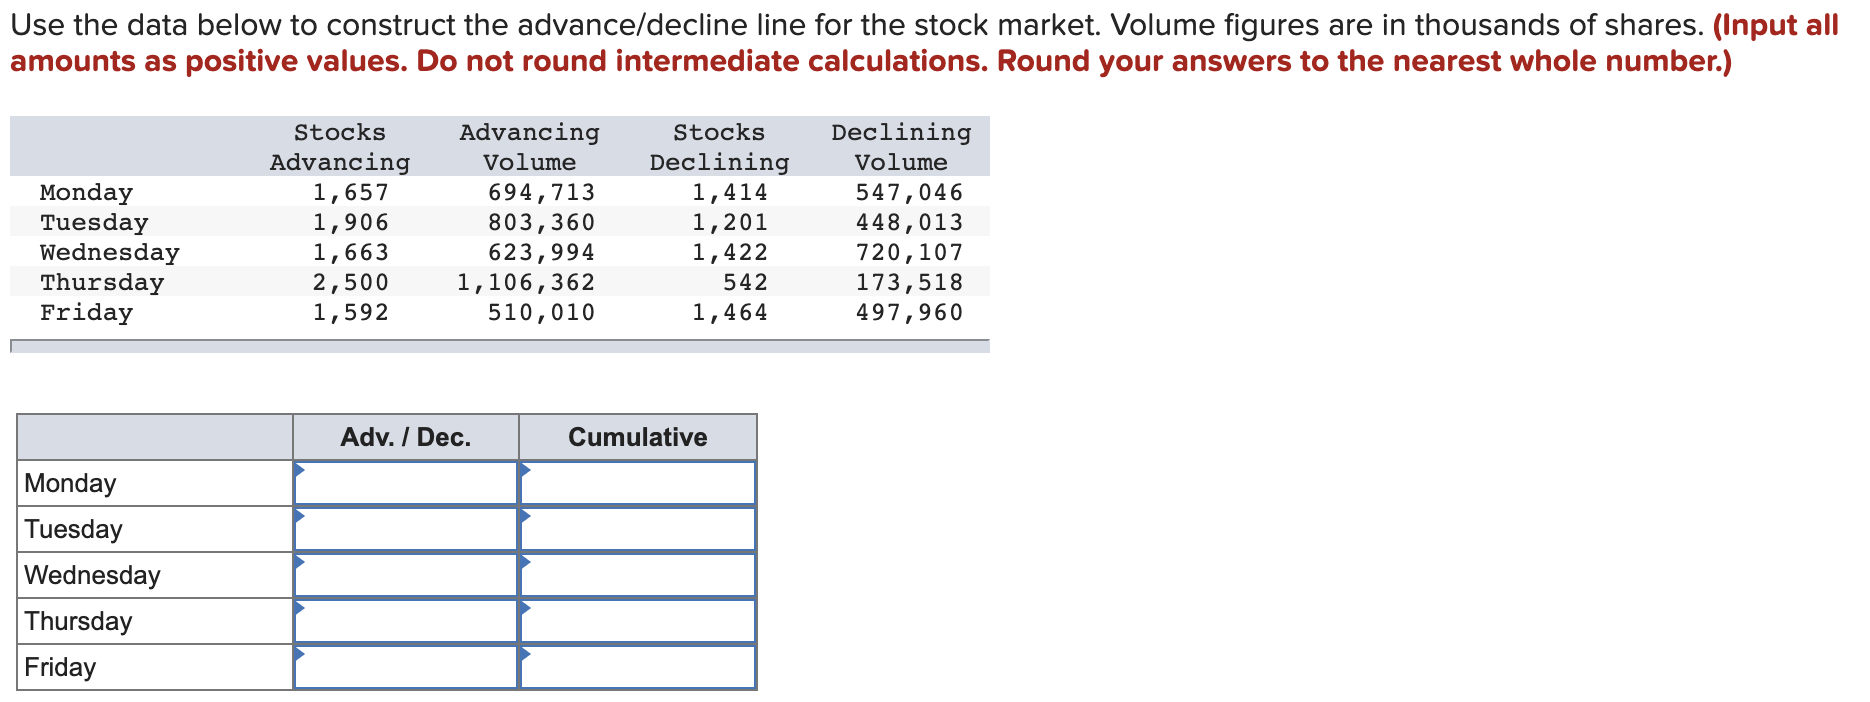Click the blue marker in Wednesday's Cumulative cell
The width and height of the screenshot is (1870, 702).
point(524,562)
